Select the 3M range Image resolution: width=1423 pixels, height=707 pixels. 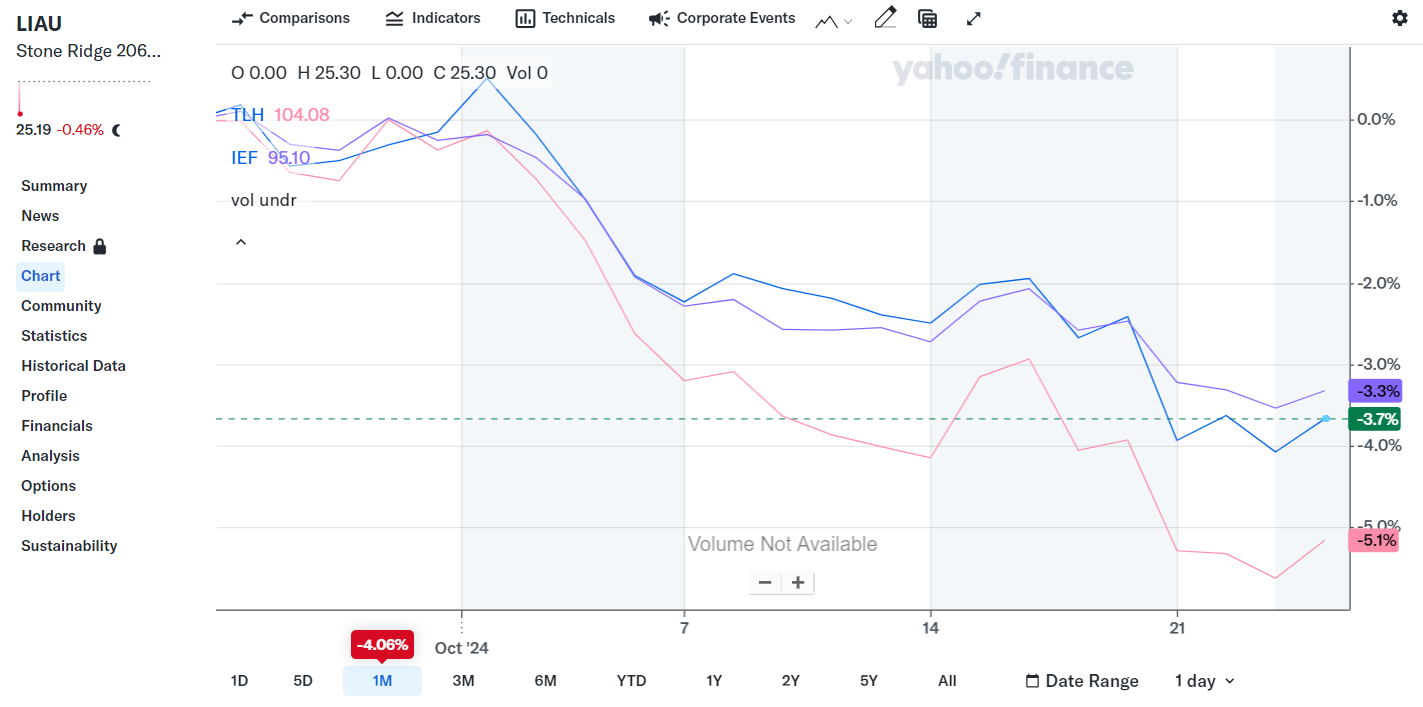coord(463,681)
